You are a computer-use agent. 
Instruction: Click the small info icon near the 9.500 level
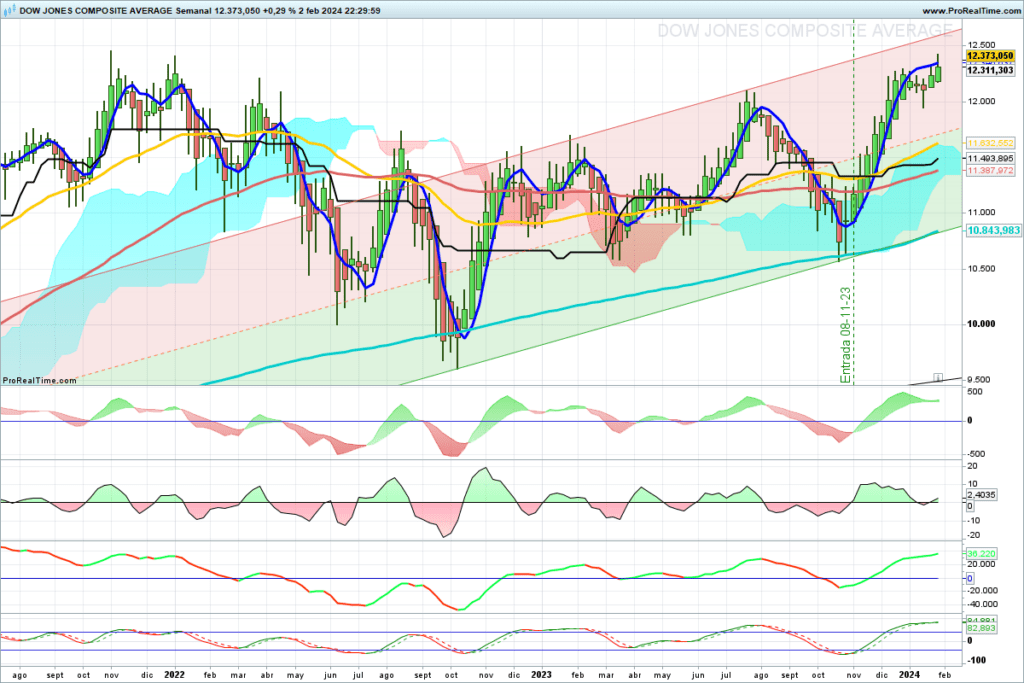(x=937, y=377)
